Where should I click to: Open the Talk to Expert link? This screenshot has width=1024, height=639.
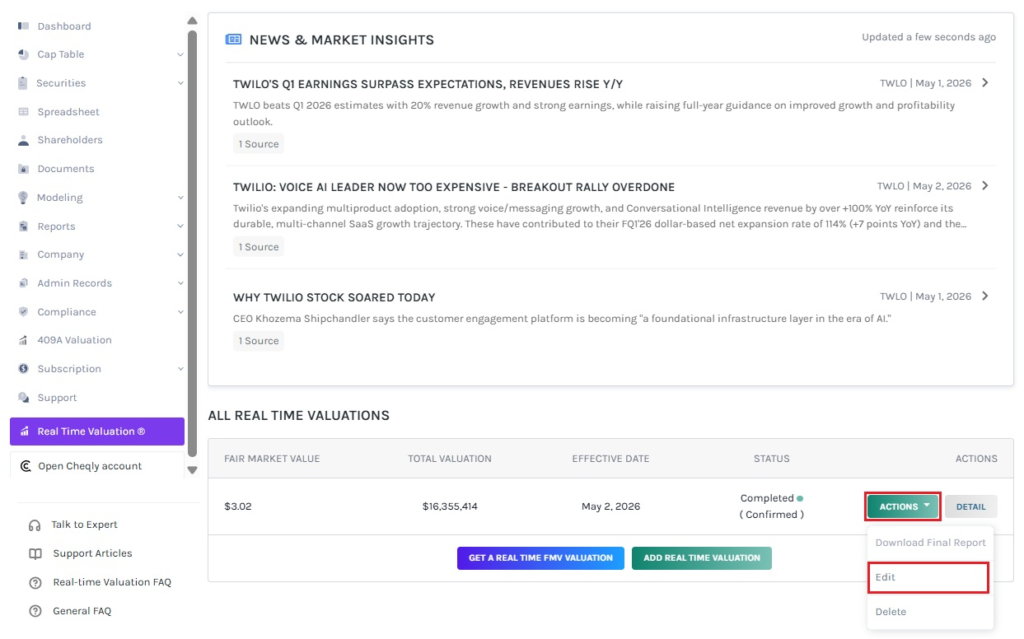(84, 525)
